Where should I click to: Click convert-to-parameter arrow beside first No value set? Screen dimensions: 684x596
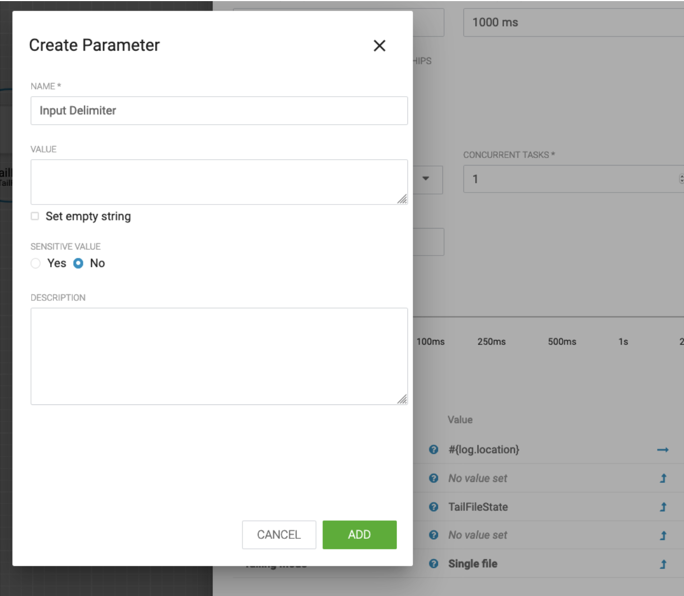662,478
